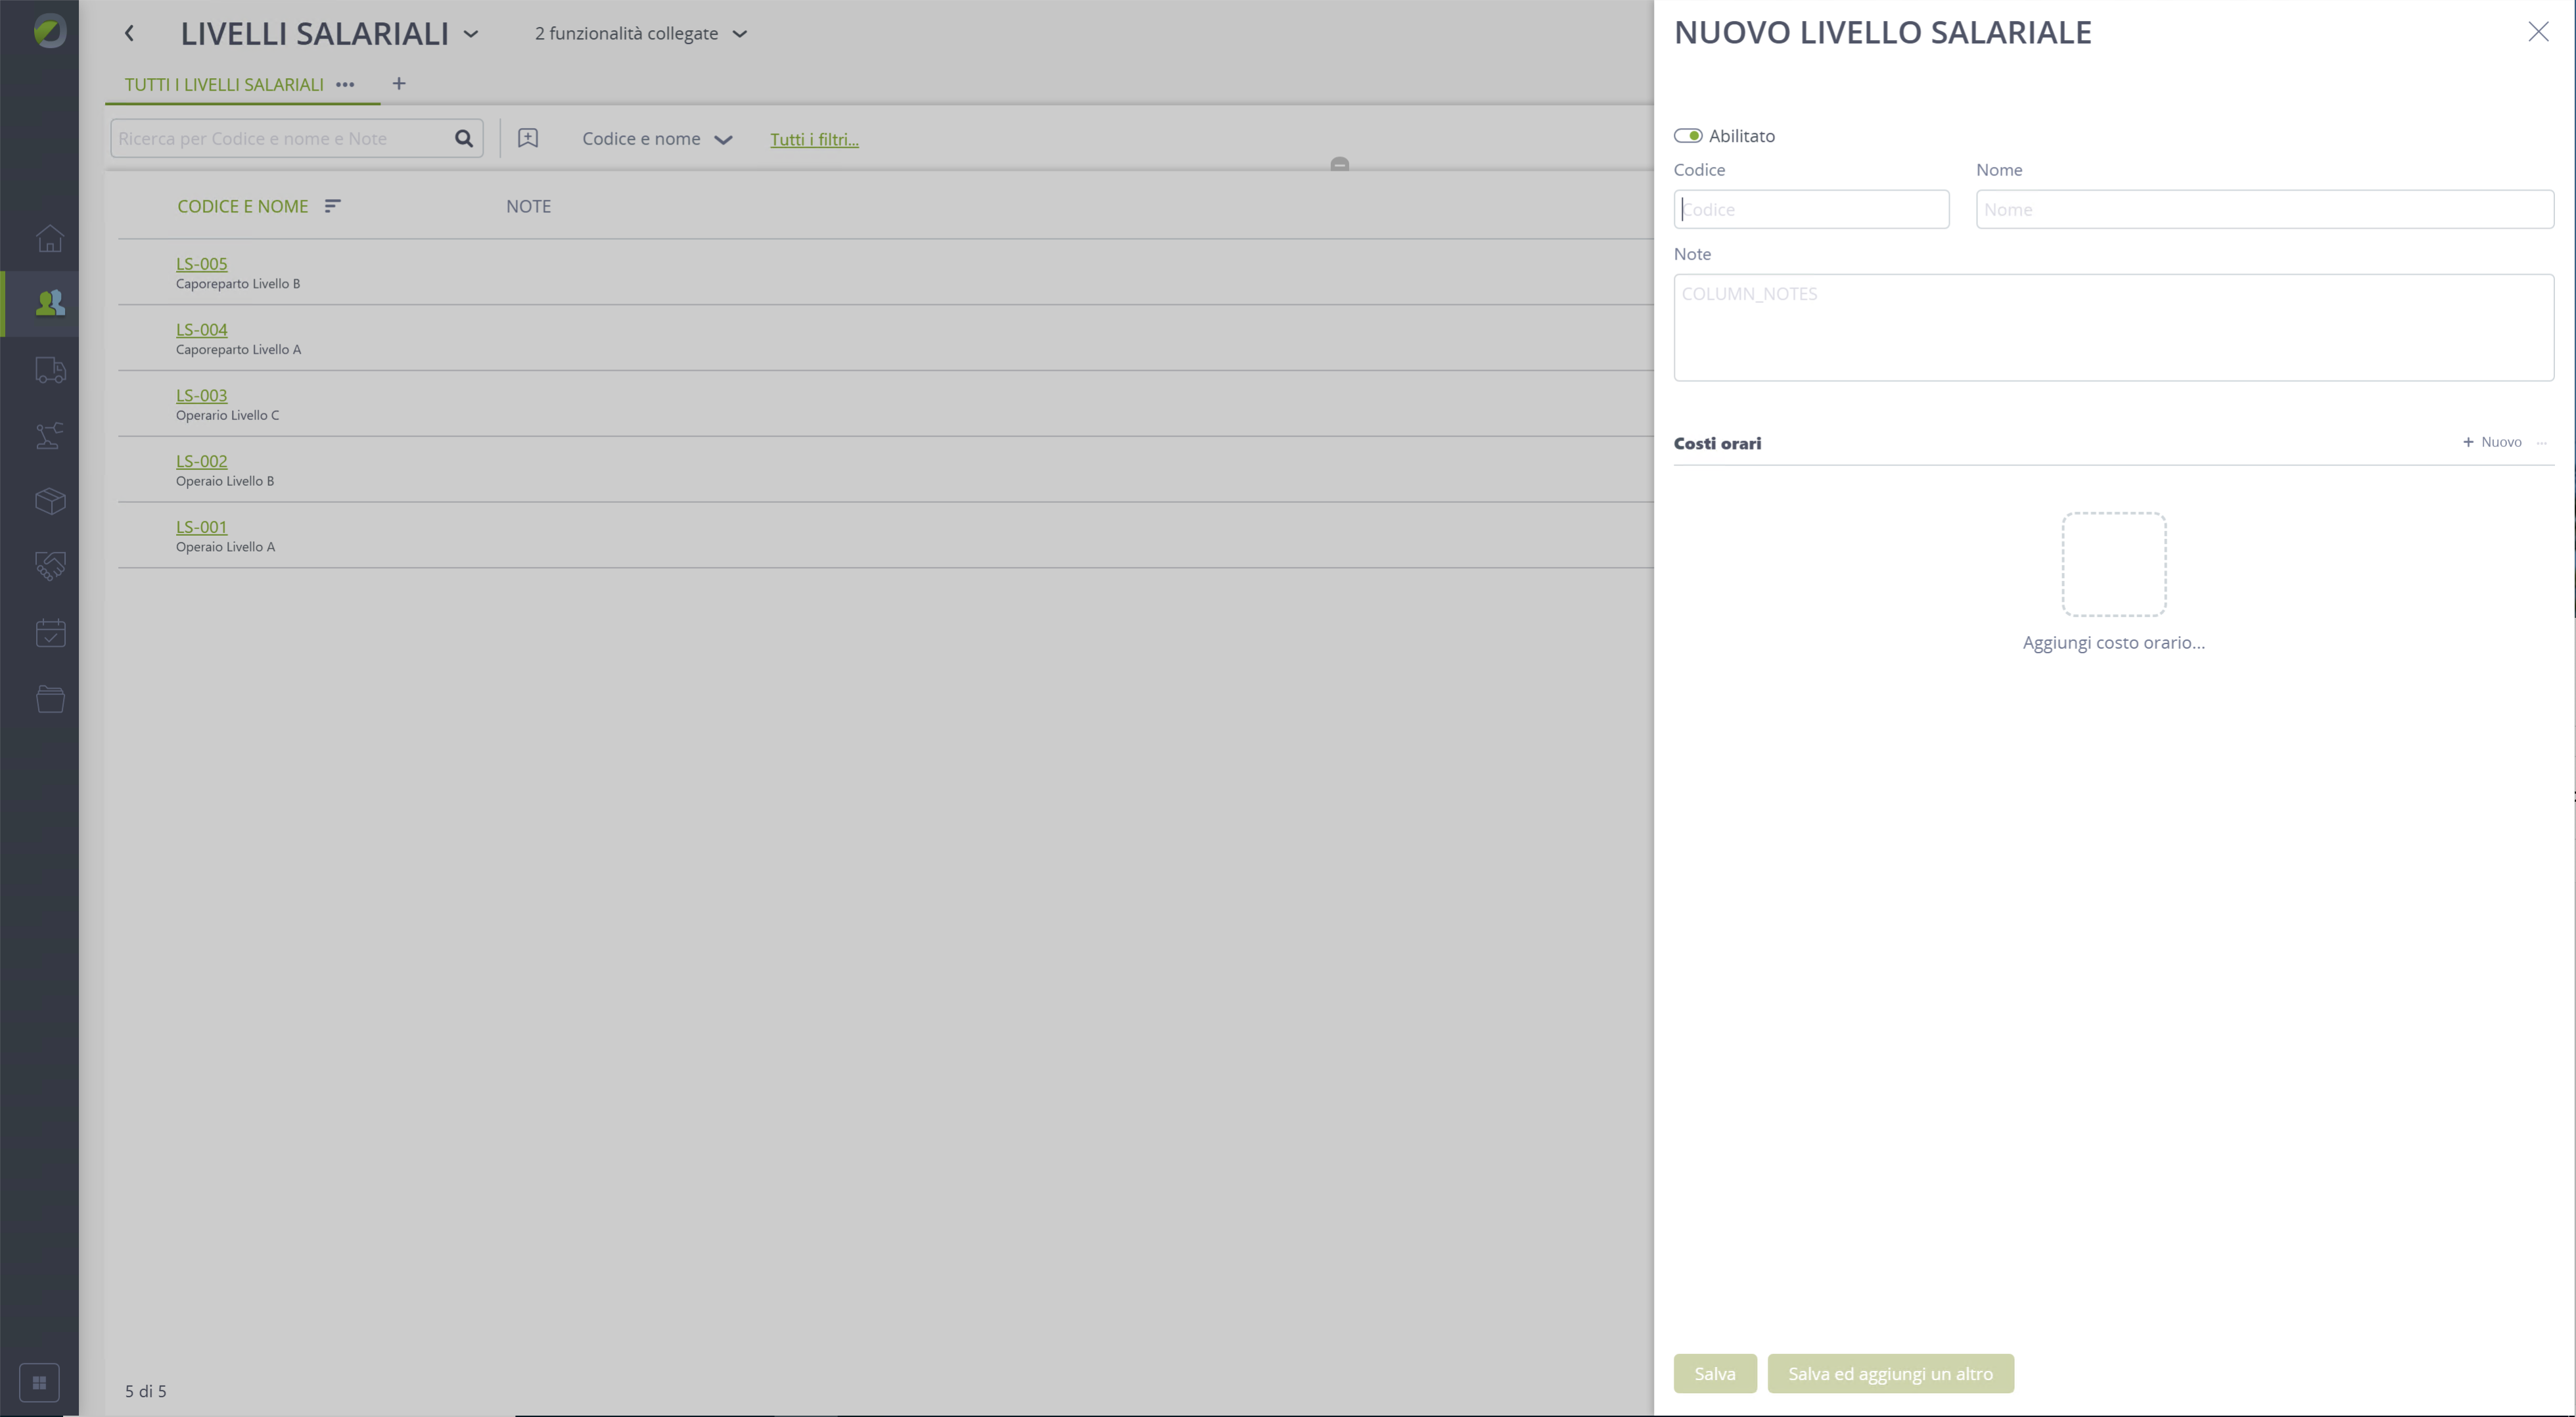Open the handshake sidebar icon
The image size is (2576, 1417).
(x=50, y=566)
